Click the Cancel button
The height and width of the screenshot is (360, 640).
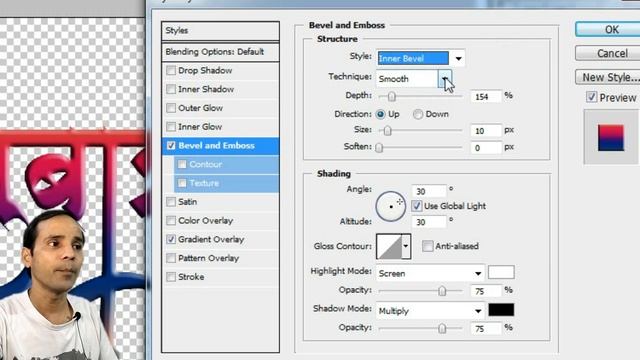point(608,53)
